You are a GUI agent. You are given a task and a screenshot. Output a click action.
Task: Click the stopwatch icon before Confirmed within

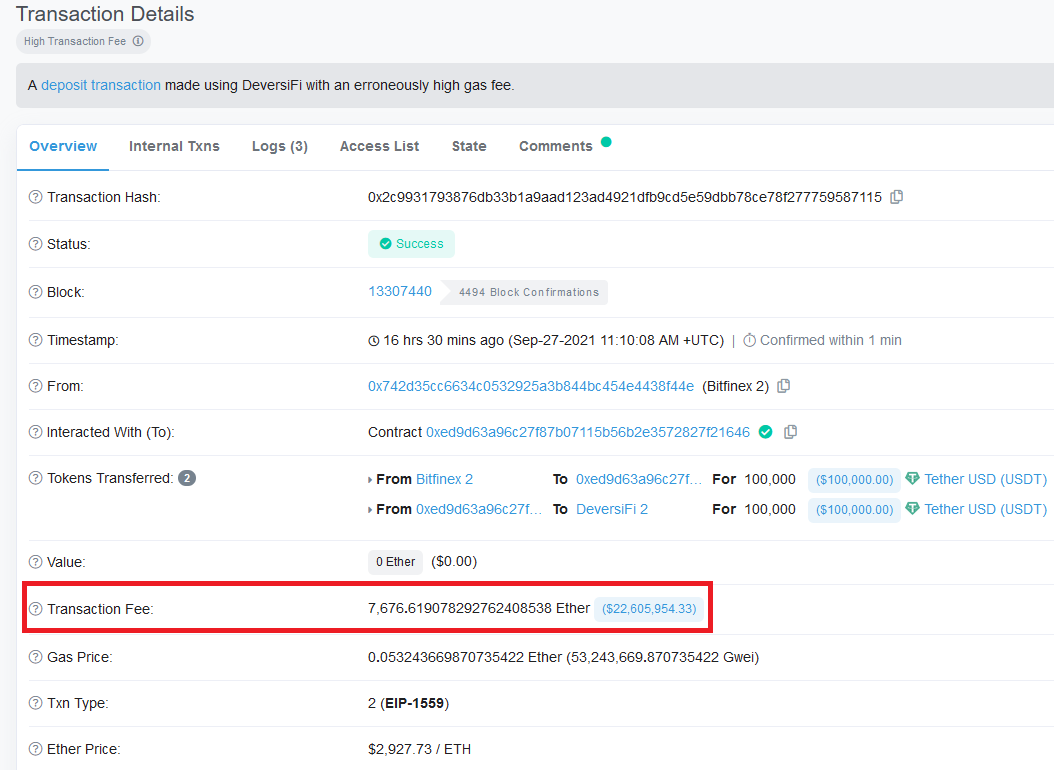[749, 340]
